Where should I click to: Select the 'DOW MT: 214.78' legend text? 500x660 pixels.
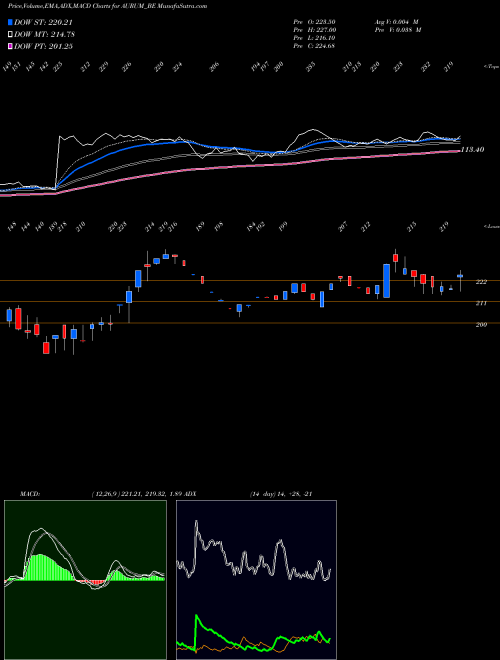45,35
